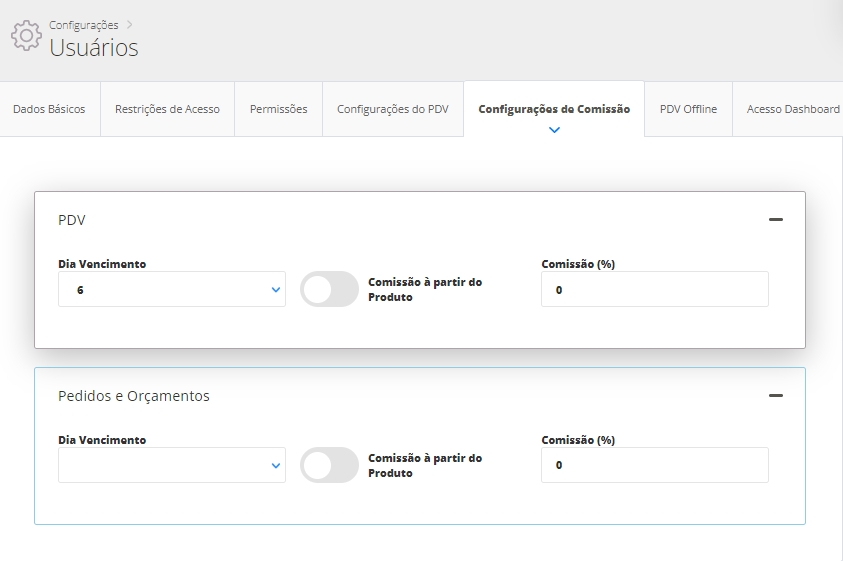Switch to the Acesso Dashboard tab
The width and height of the screenshot is (843, 561).
click(792, 109)
